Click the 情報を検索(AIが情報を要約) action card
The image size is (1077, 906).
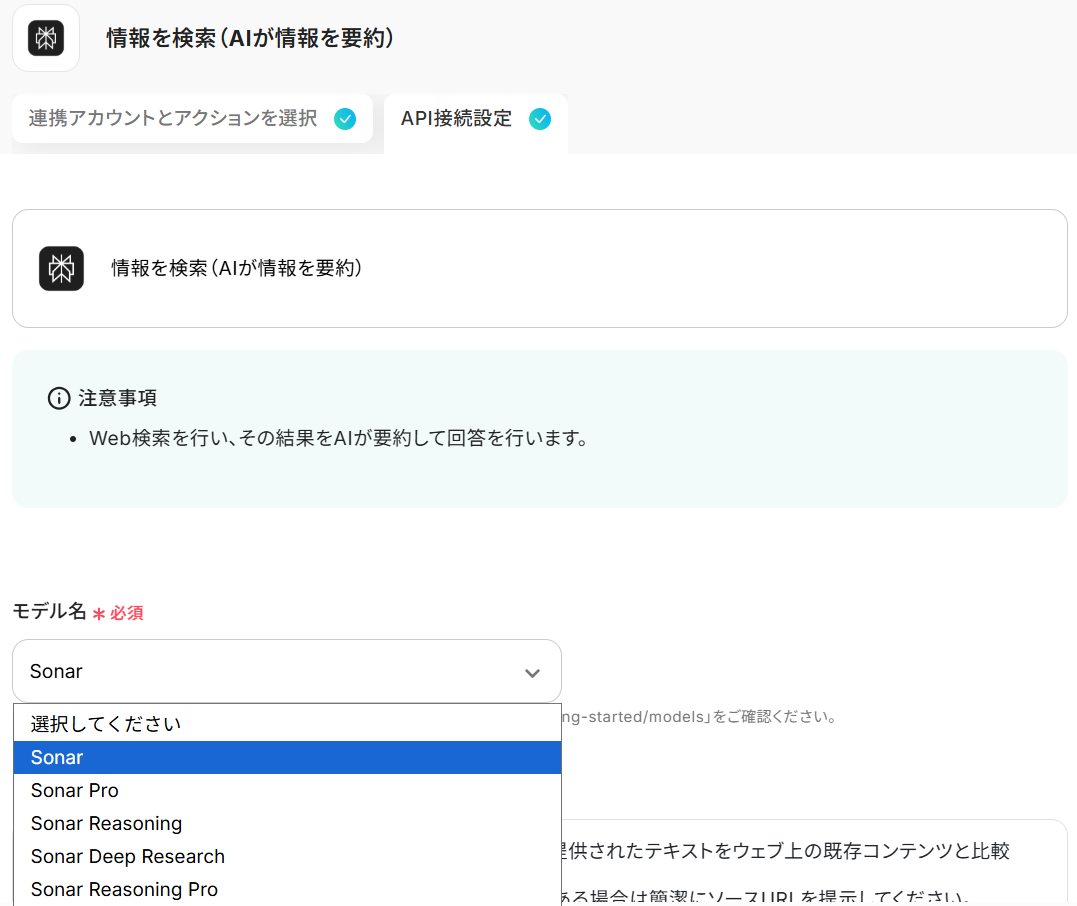pos(539,268)
